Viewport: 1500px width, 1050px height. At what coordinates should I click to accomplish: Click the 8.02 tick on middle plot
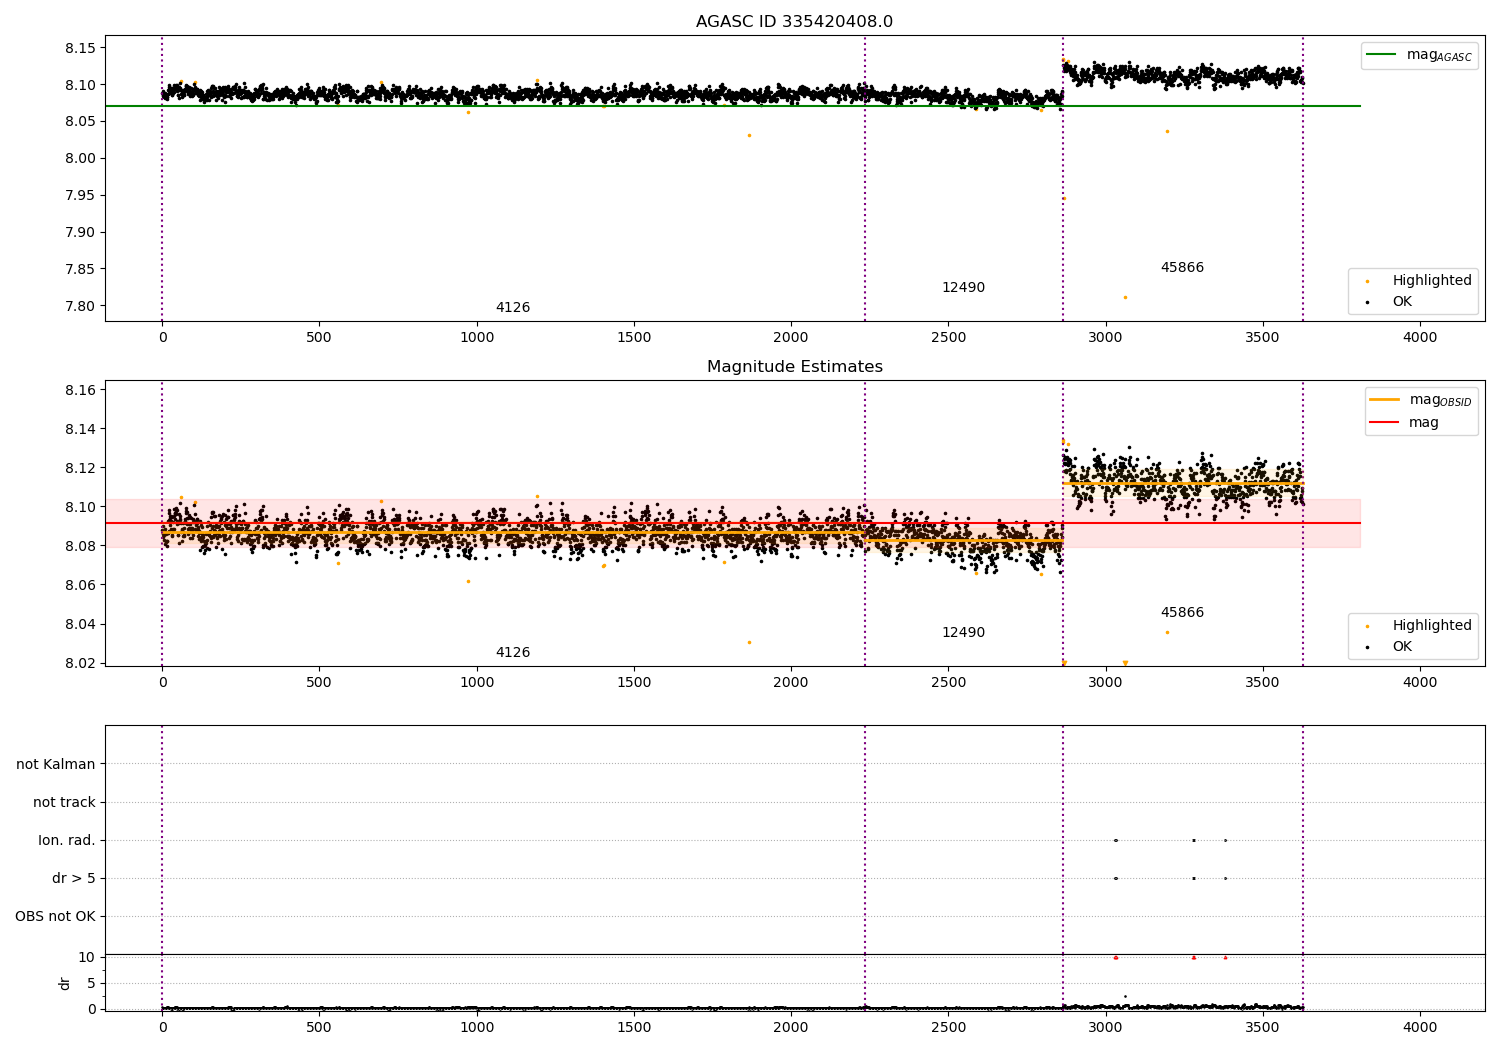click(79, 663)
